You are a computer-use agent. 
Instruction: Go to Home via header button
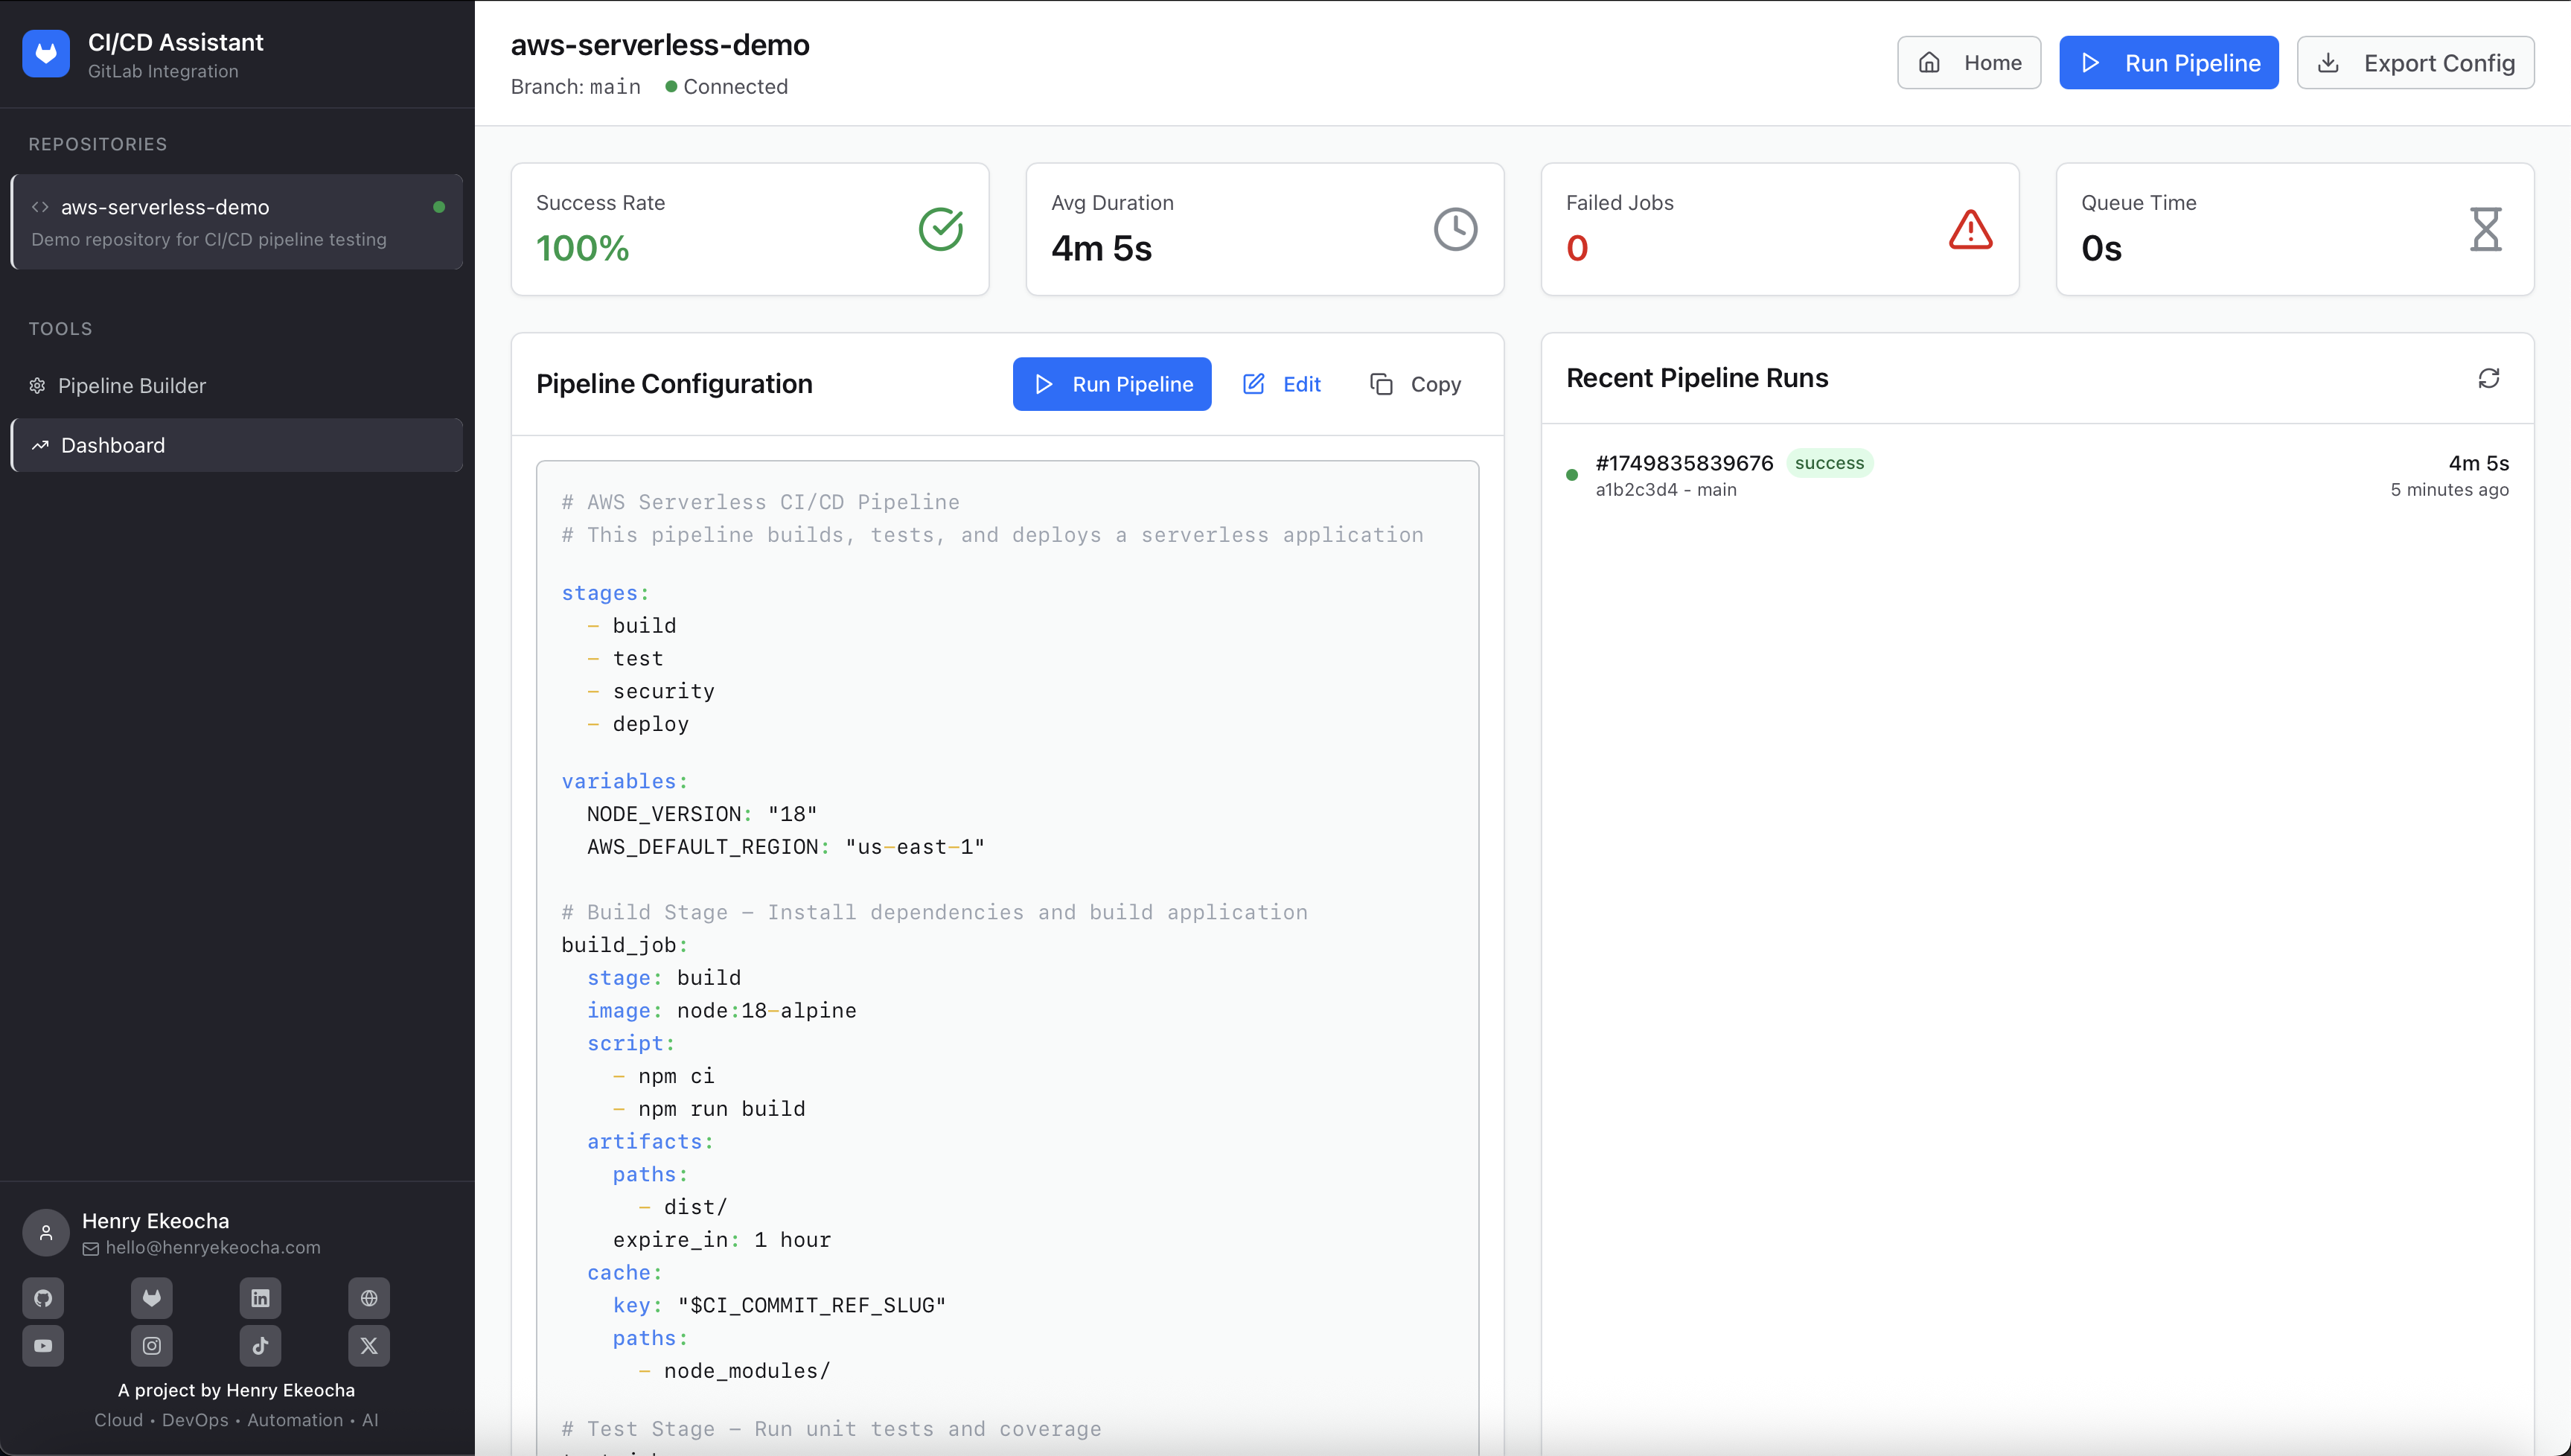click(x=1968, y=63)
